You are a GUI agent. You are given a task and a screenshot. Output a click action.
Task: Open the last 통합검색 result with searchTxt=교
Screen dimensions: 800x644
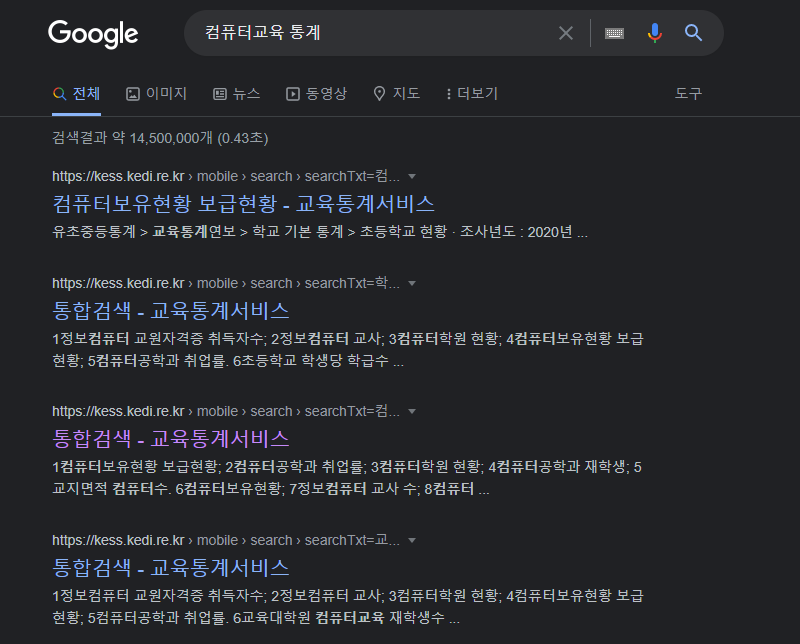pyautogui.click(x=171, y=567)
